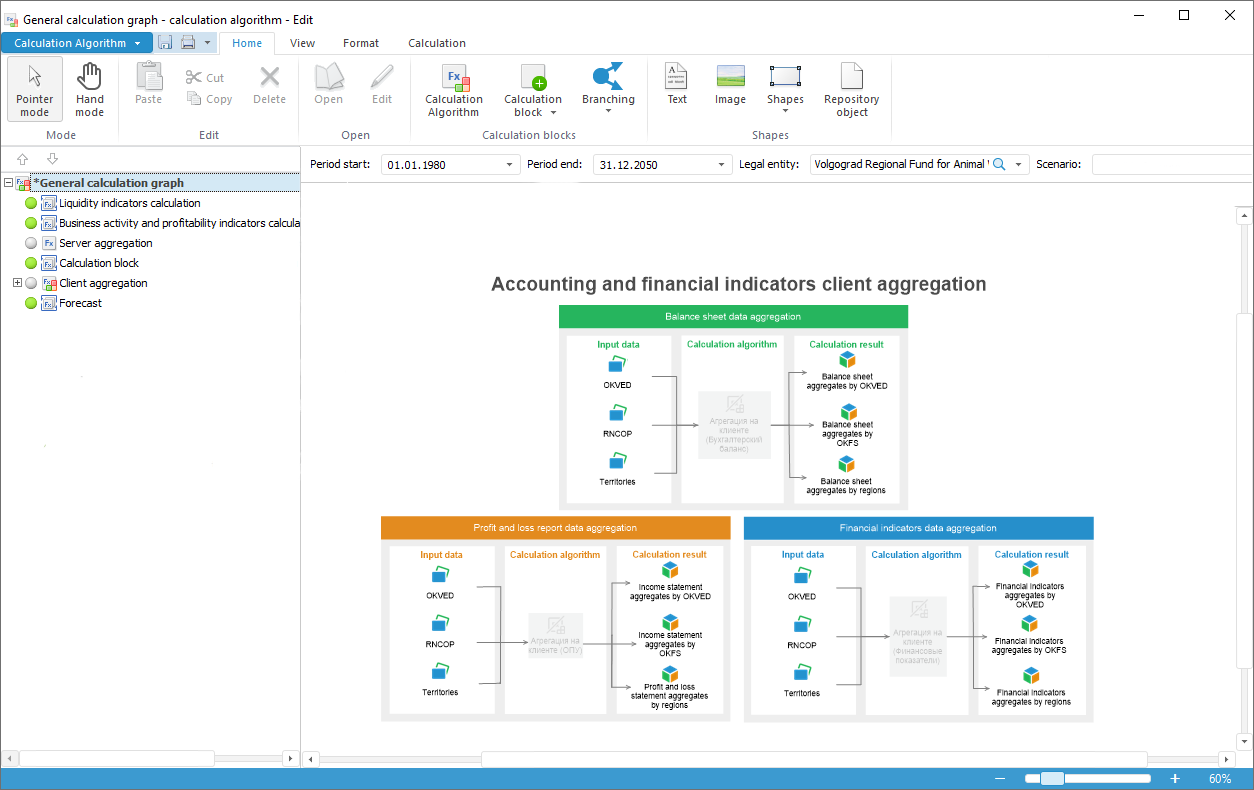The width and height of the screenshot is (1254, 790).
Task: Open quick access toolbar dropdown arrow
Action: (x=207, y=42)
